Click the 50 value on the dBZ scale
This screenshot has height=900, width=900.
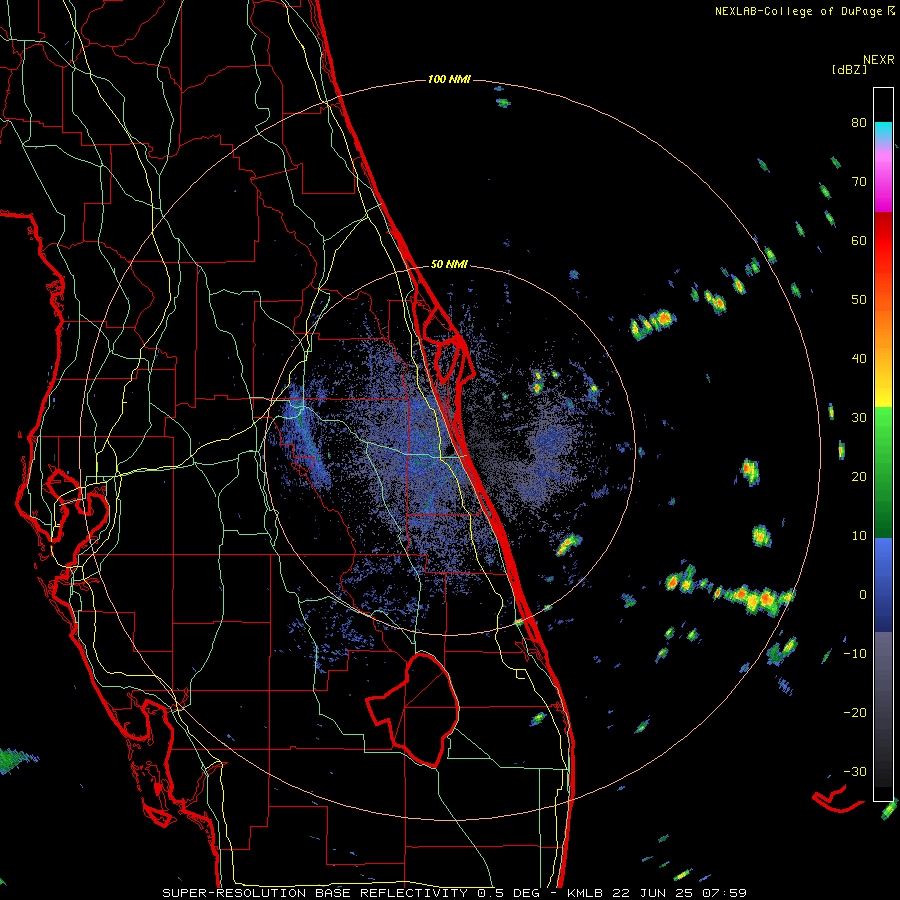859,300
